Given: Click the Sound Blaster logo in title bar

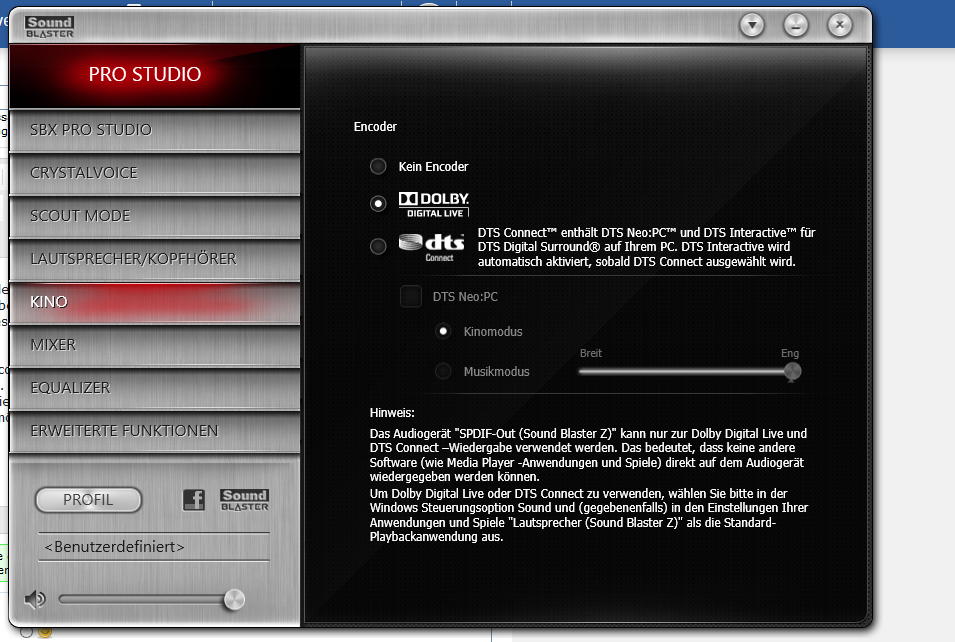Looking at the screenshot, I should [49, 27].
